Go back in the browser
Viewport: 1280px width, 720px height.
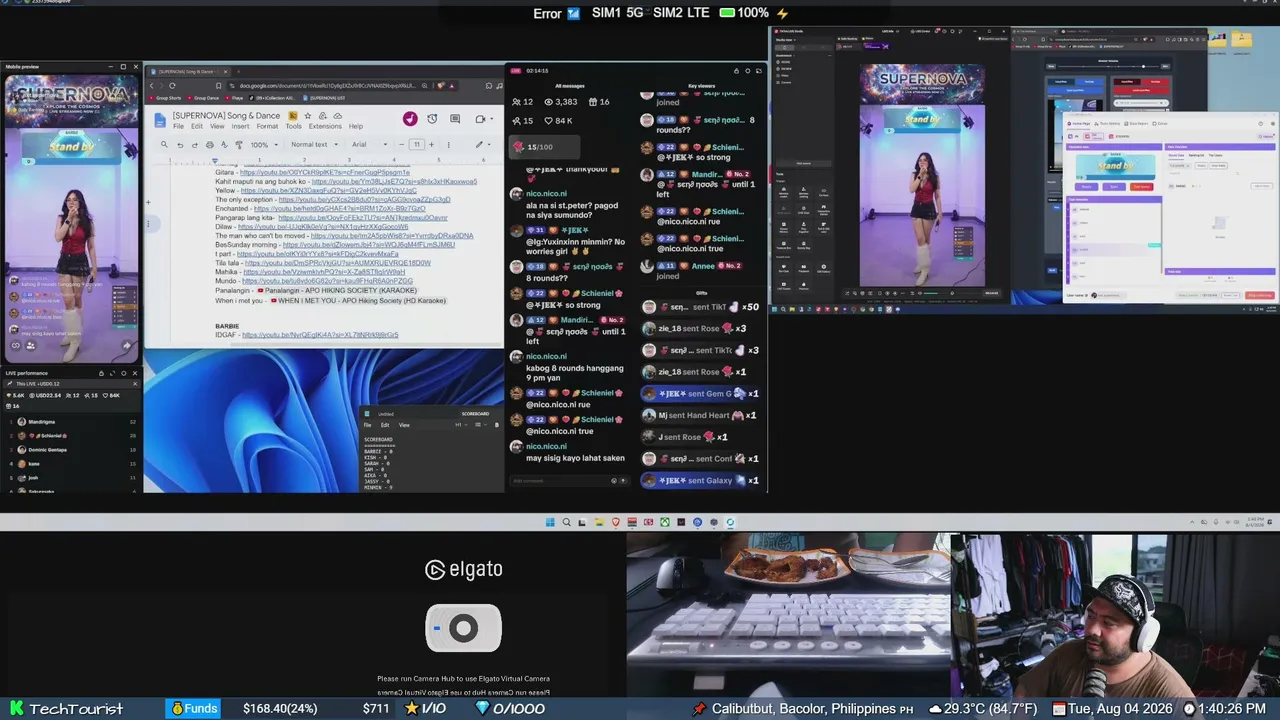pyautogui.click(x=152, y=86)
